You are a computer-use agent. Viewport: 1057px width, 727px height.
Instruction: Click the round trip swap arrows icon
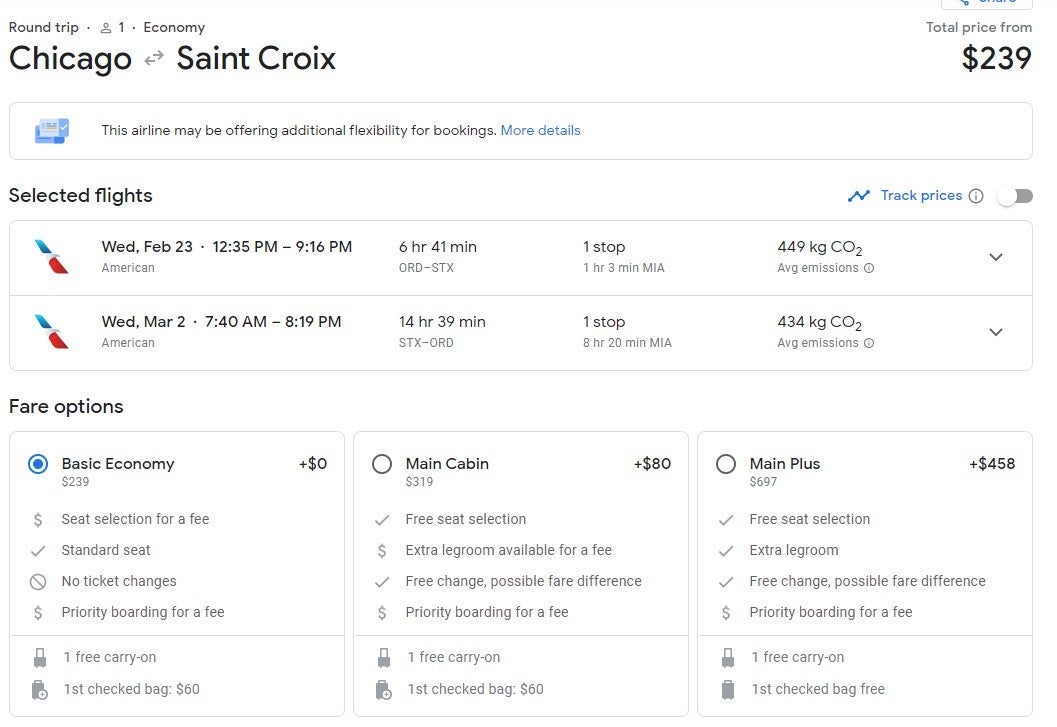pyautogui.click(x=154, y=59)
